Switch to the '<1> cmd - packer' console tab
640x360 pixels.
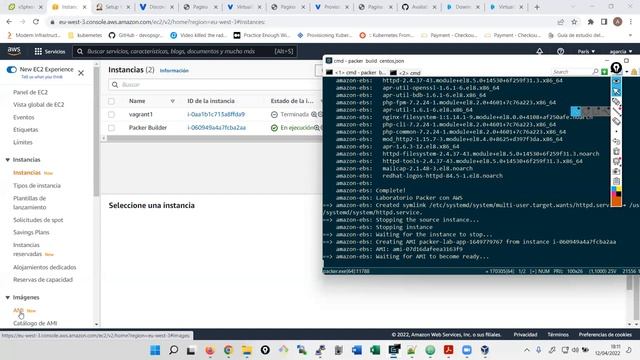coord(355,73)
